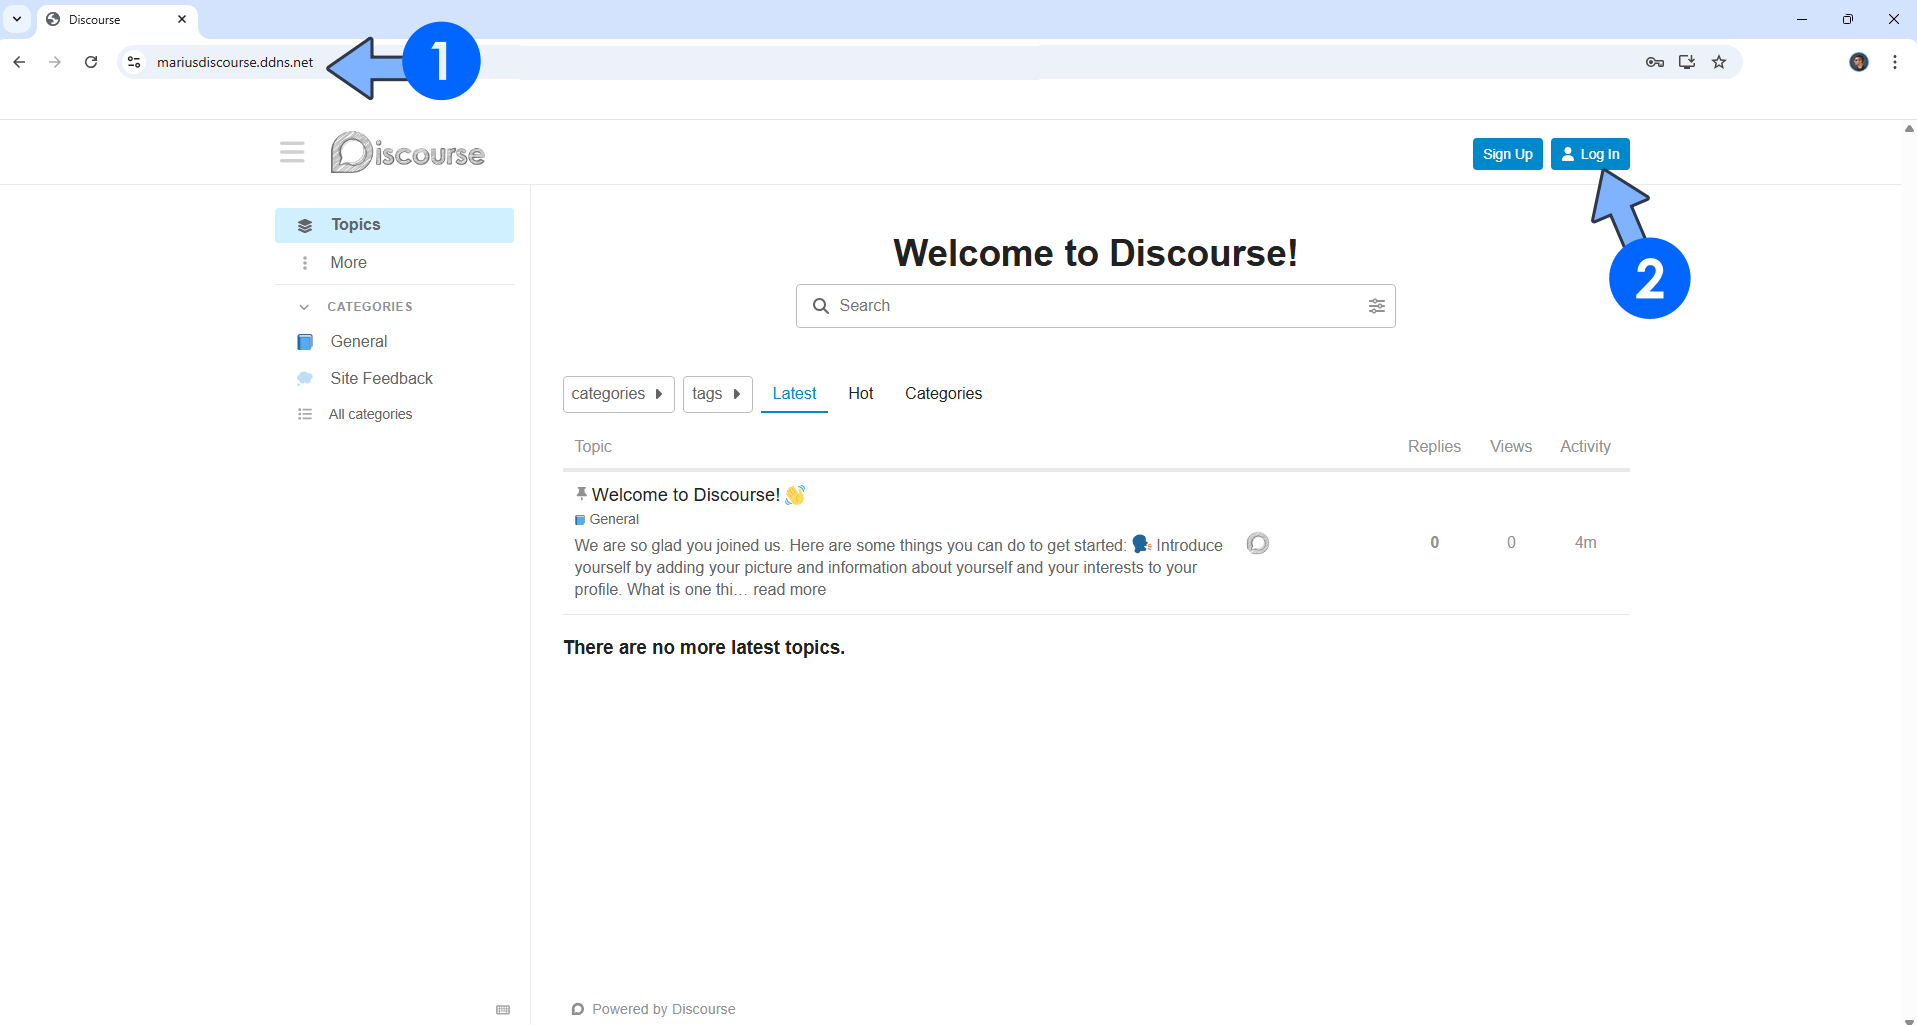Reload the page

[x=91, y=62]
